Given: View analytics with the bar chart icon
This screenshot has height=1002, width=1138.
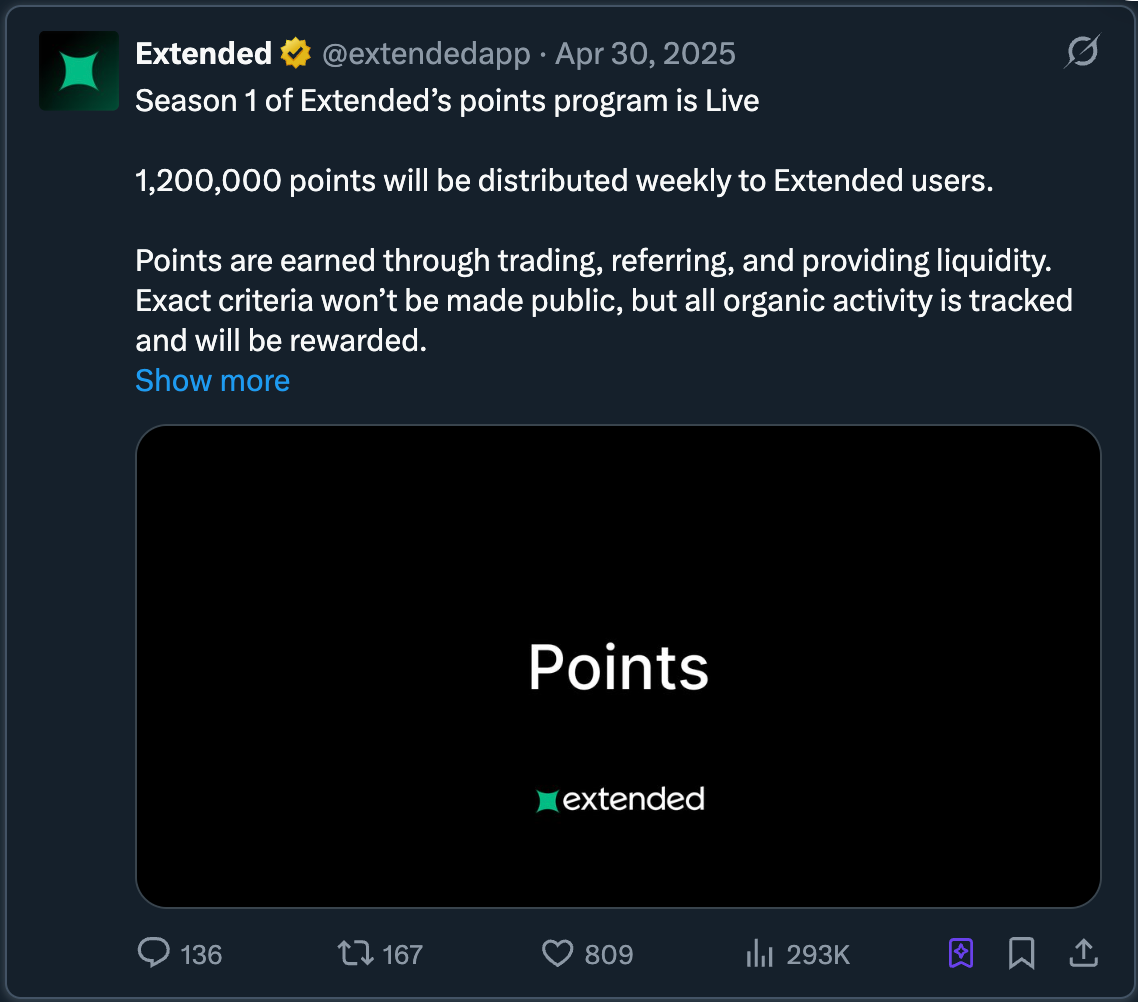Looking at the screenshot, I should (760, 954).
